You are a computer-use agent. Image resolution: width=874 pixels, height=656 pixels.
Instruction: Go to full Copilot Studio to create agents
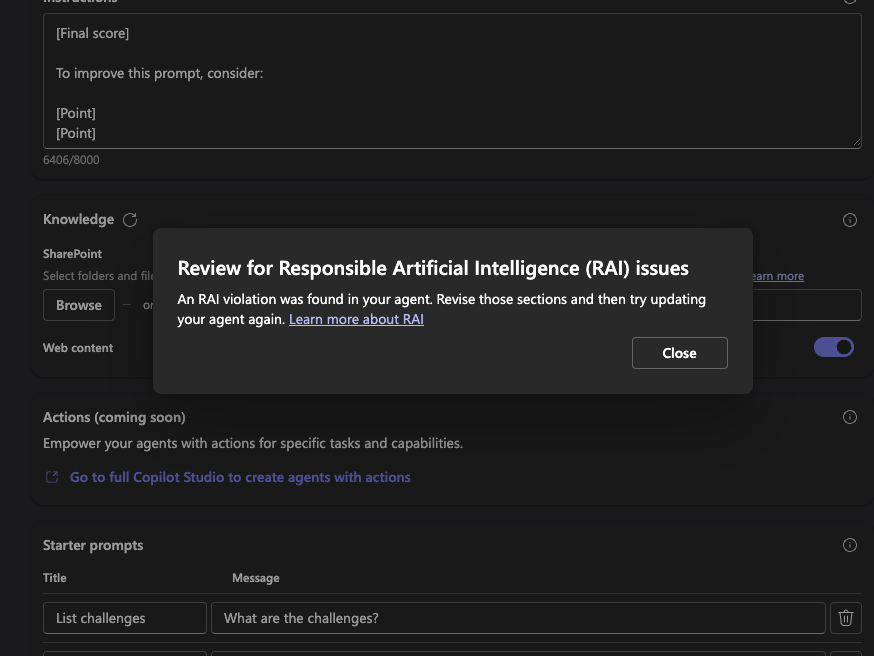click(240, 477)
